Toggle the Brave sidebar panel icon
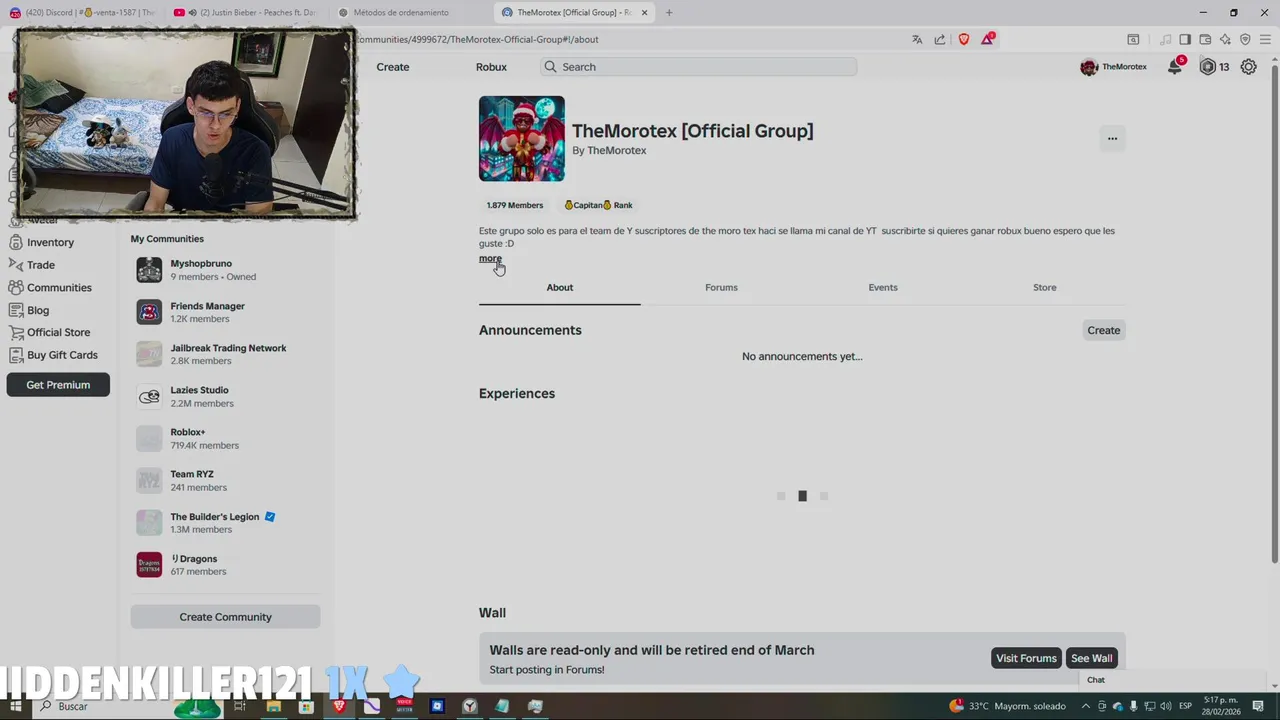The width and height of the screenshot is (1280, 720). pos(1185,39)
